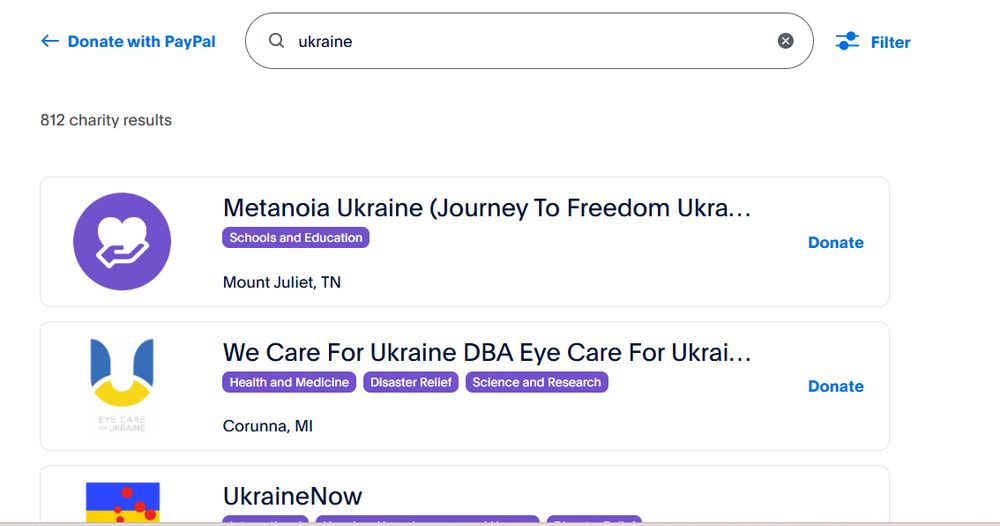Open UkraineNow charity title

(x=292, y=496)
